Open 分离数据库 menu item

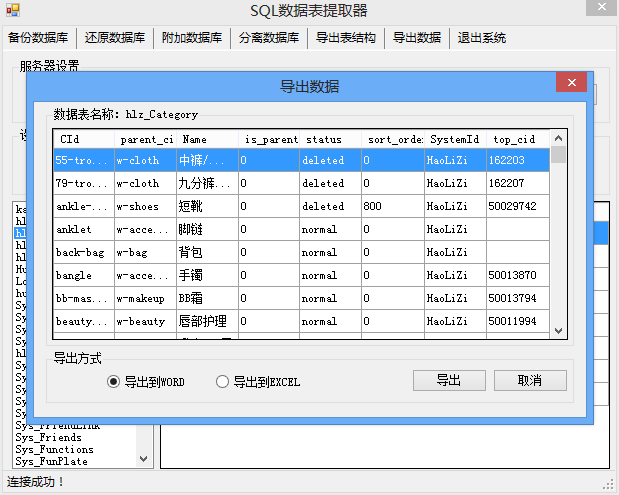pos(269,38)
